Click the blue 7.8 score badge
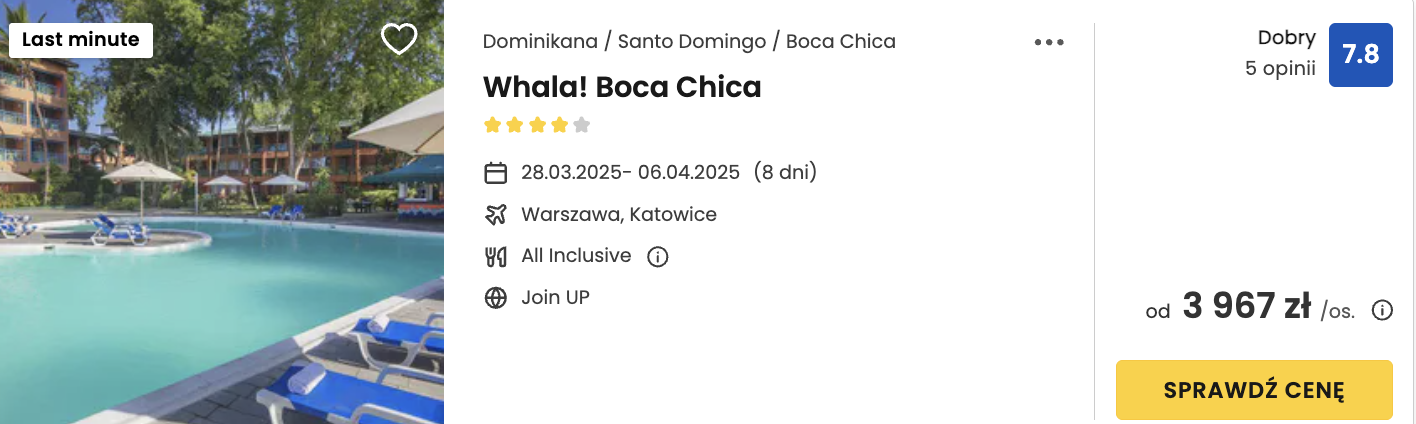 (1360, 55)
